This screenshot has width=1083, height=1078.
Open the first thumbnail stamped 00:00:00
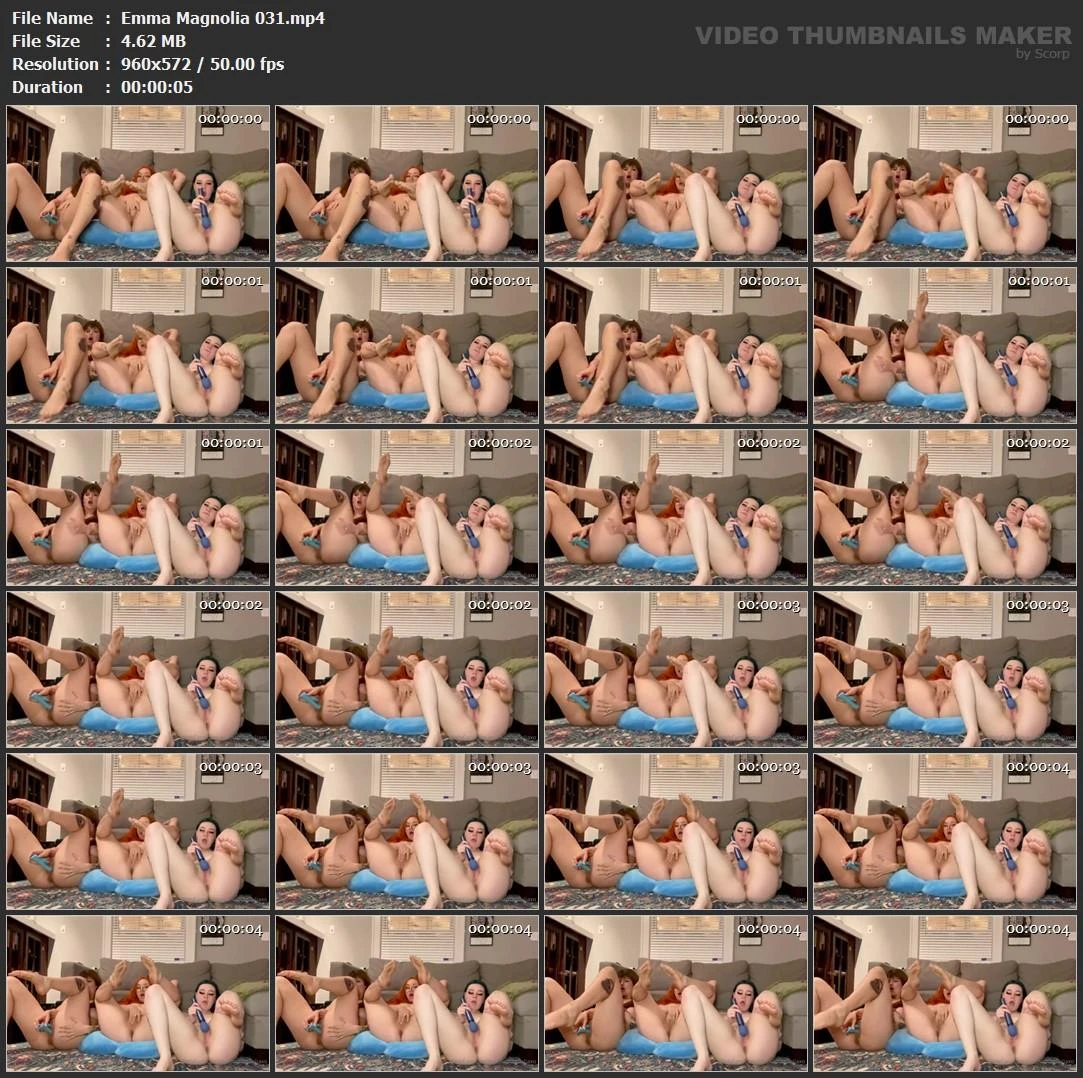pos(137,183)
